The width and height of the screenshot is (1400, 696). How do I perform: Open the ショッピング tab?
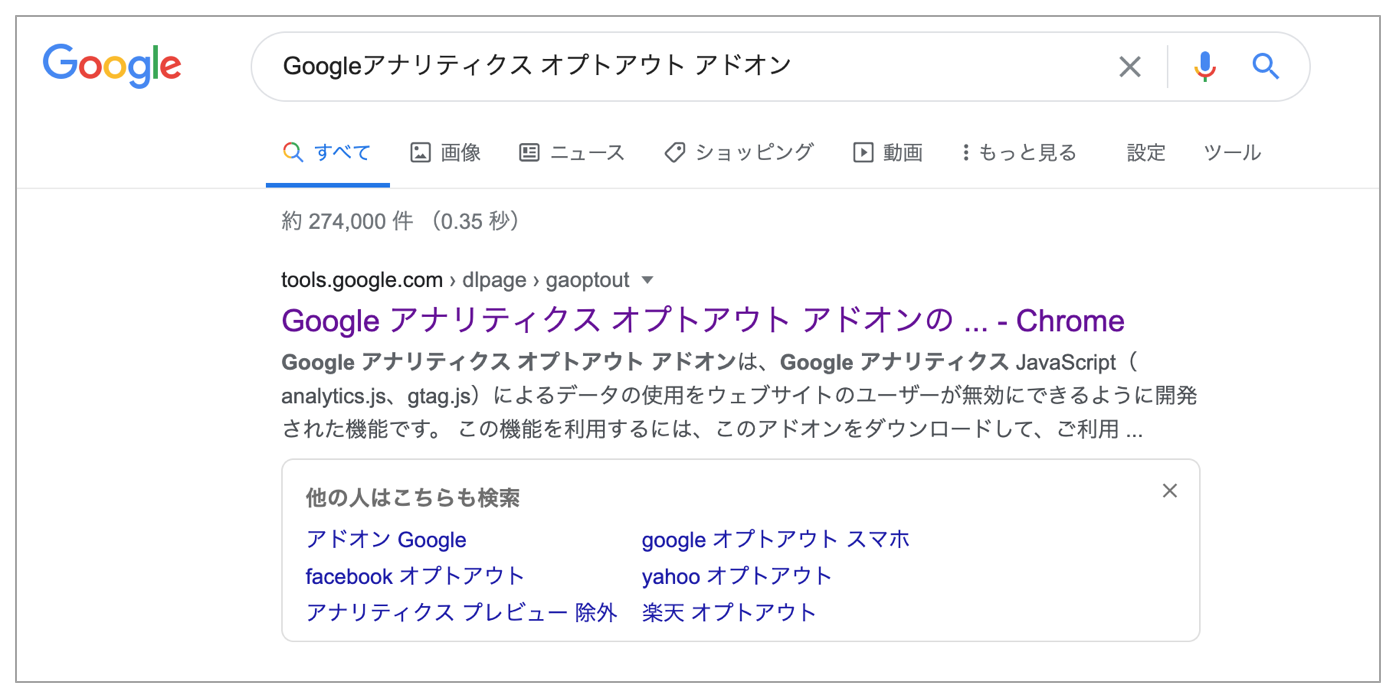click(739, 153)
